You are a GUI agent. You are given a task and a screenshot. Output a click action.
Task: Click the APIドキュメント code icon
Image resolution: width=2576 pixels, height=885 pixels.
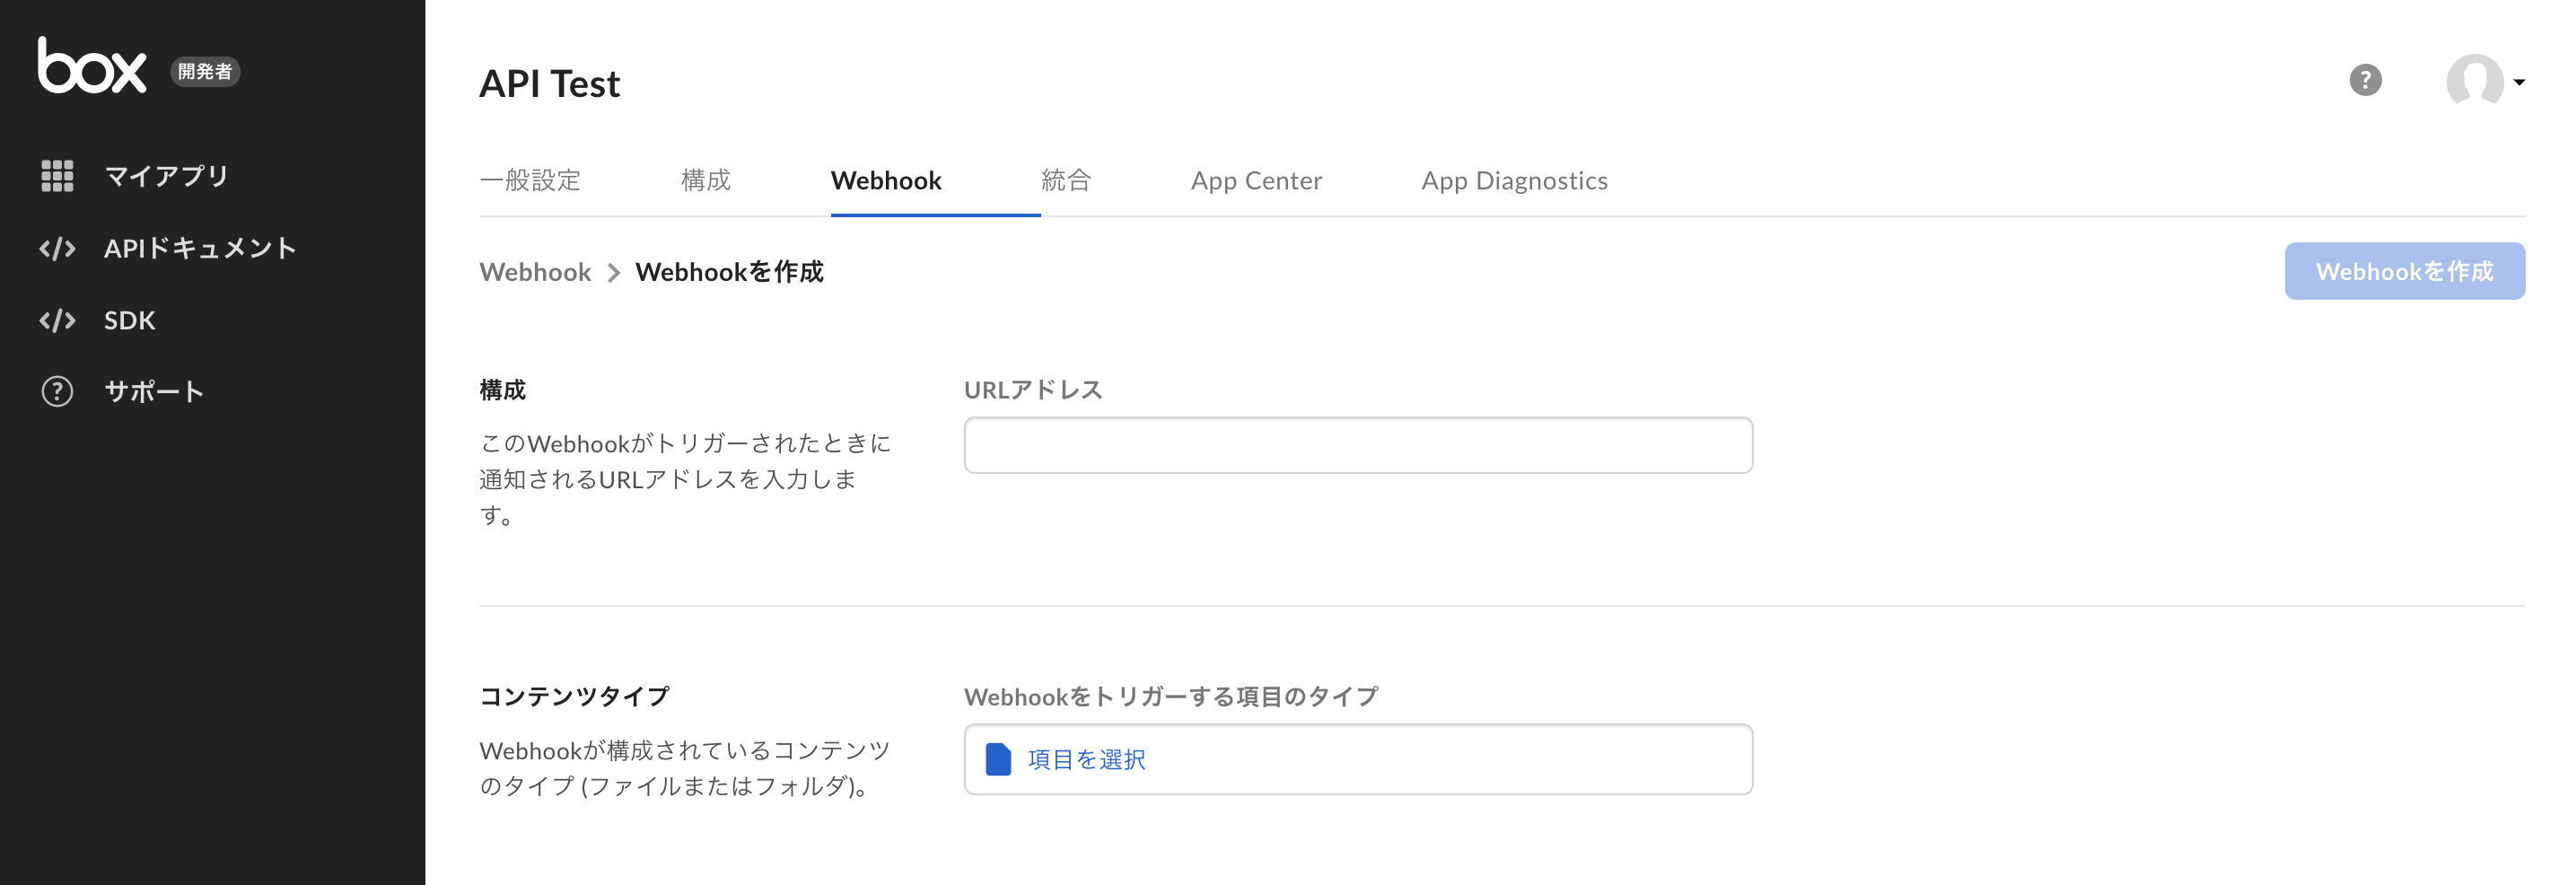click(x=57, y=248)
